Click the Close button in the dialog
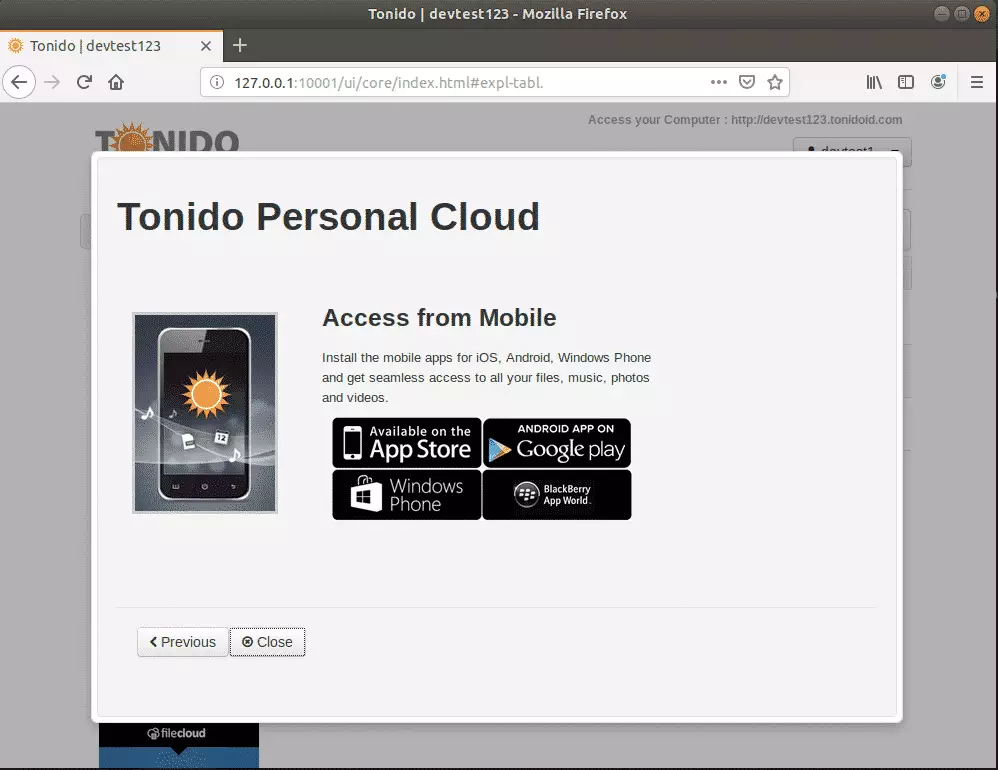The height and width of the screenshot is (770, 998). [x=267, y=641]
